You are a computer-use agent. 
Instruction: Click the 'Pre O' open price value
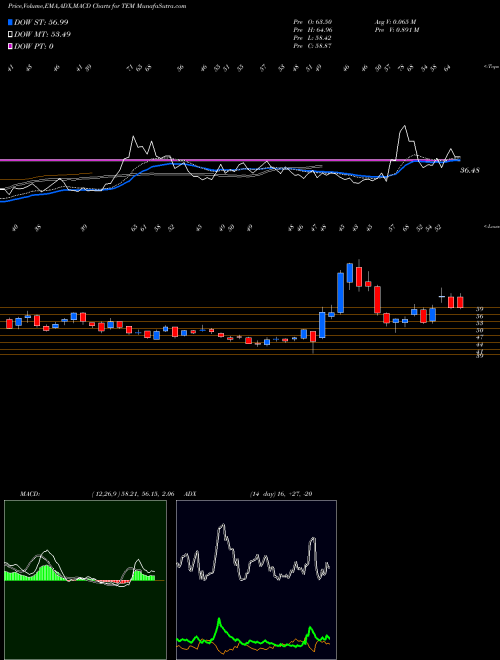[x=314, y=21]
